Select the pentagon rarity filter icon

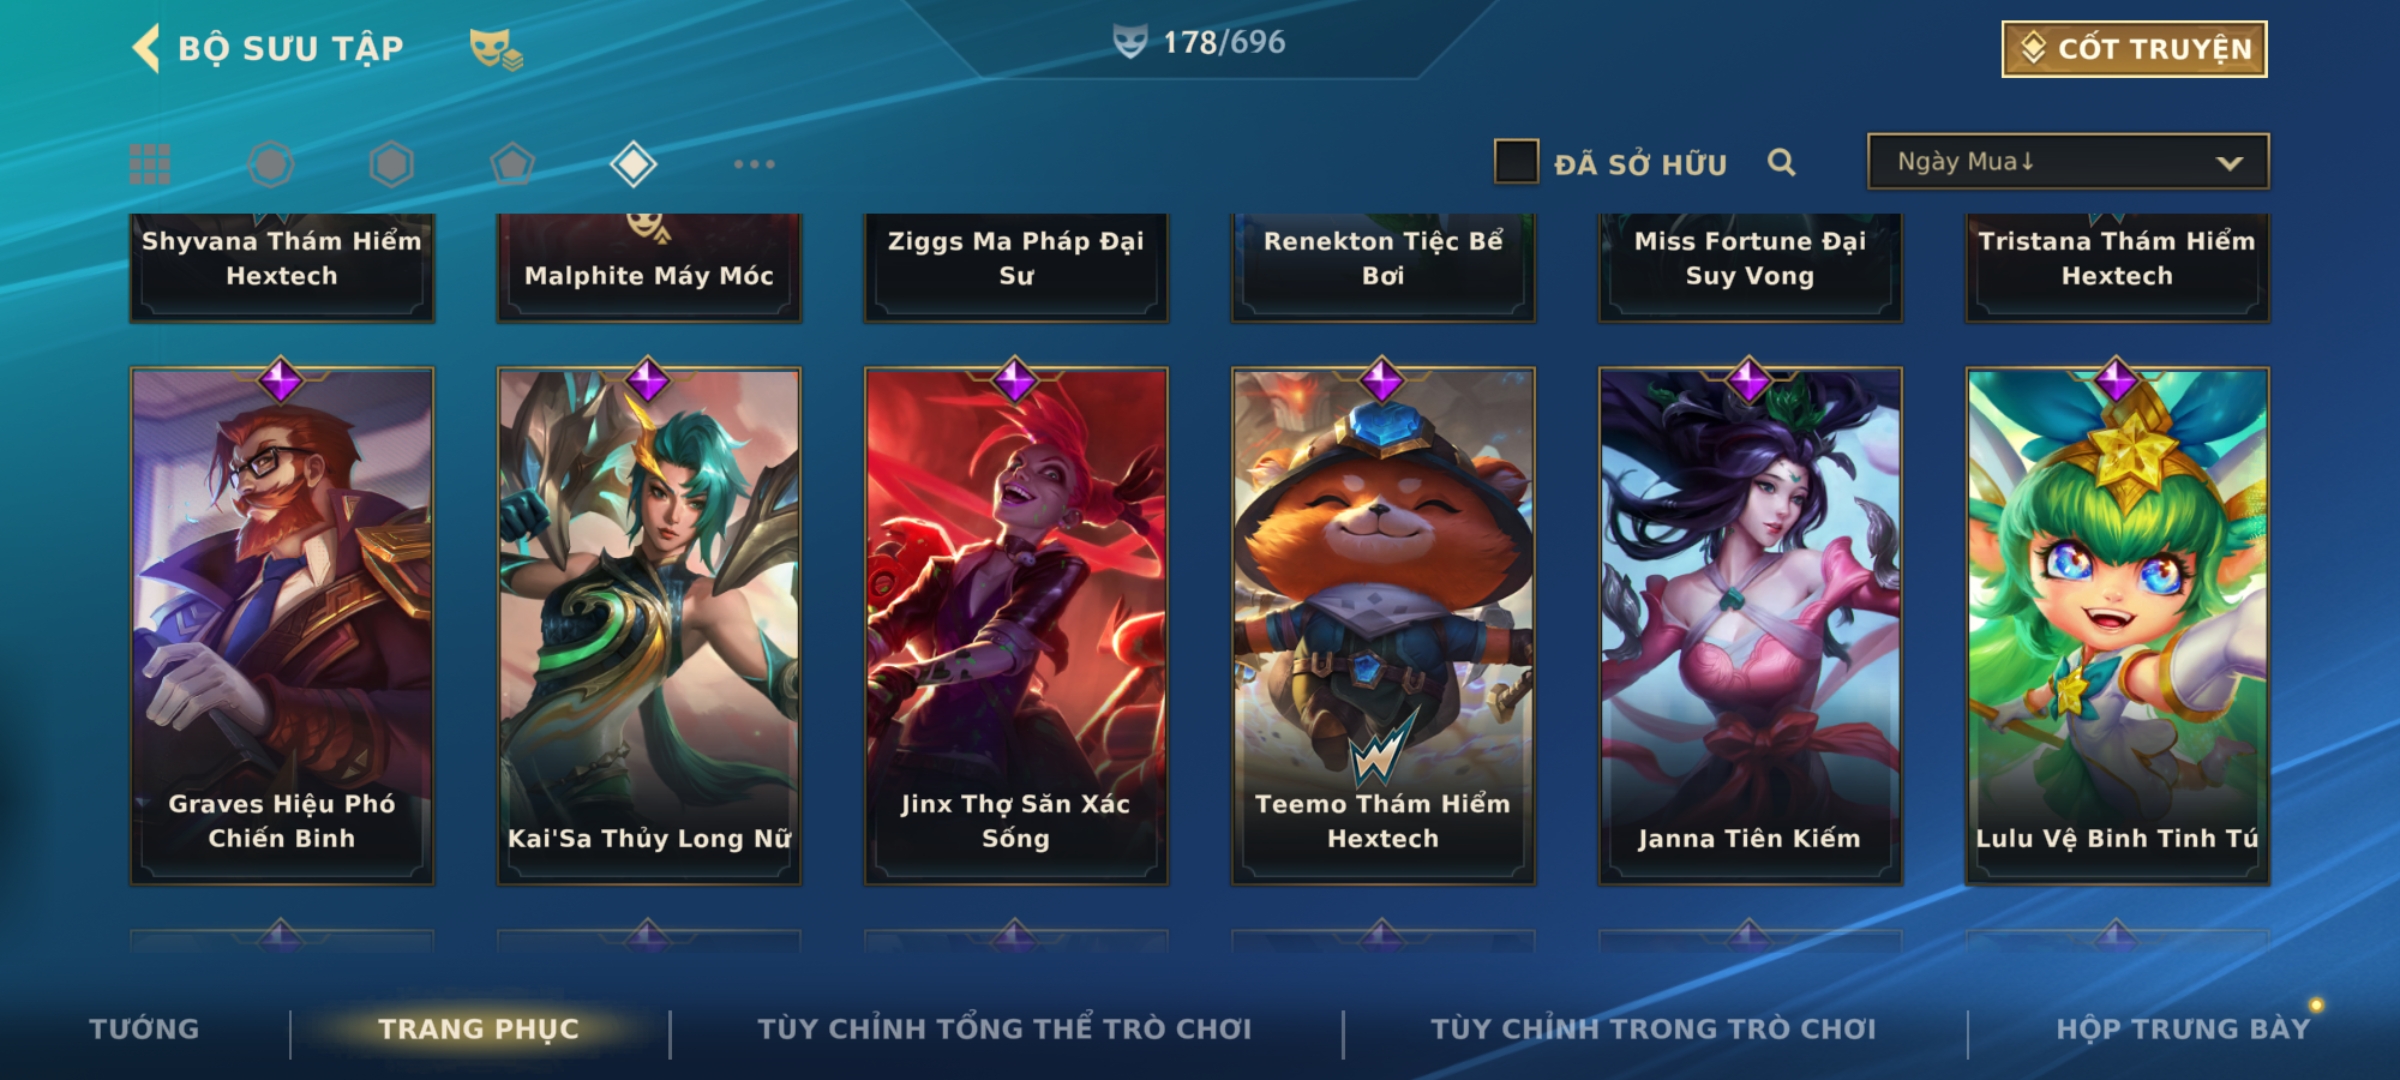[512, 164]
